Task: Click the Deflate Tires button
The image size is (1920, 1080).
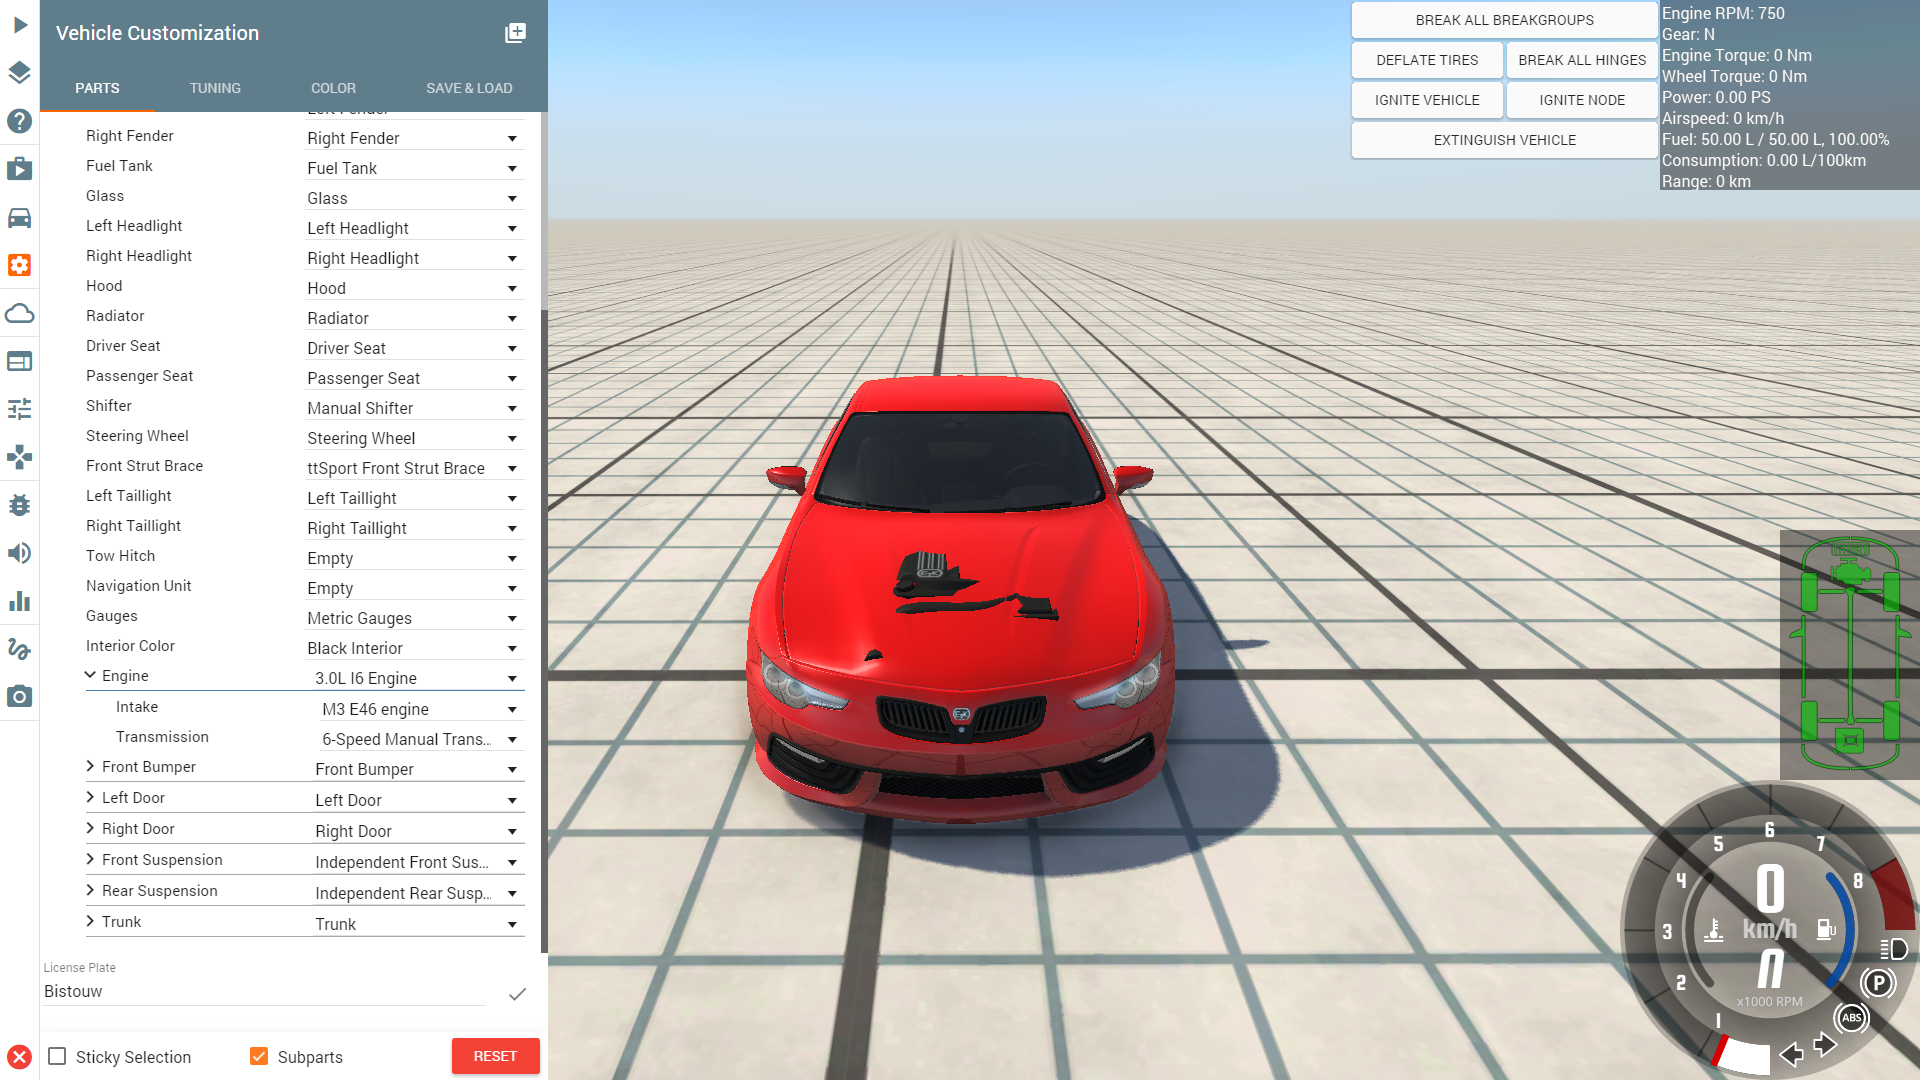Action: point(1427,60)
